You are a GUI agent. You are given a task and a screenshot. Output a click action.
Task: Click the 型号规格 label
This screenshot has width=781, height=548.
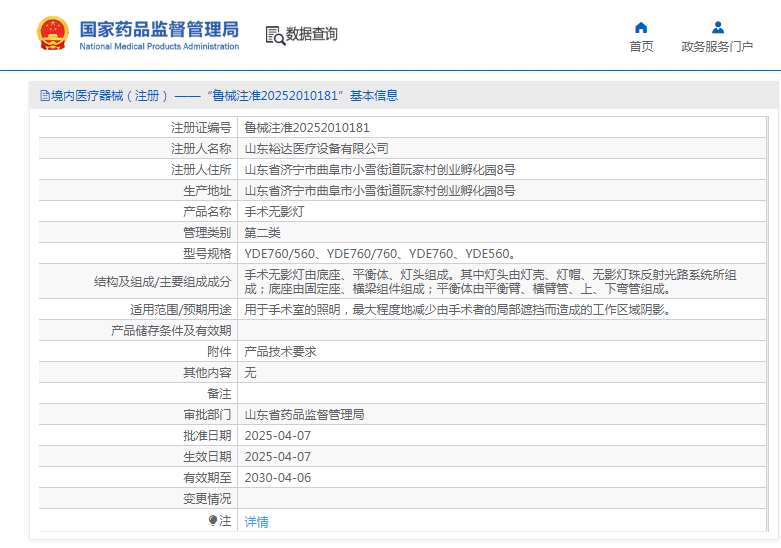pos(207,254)
